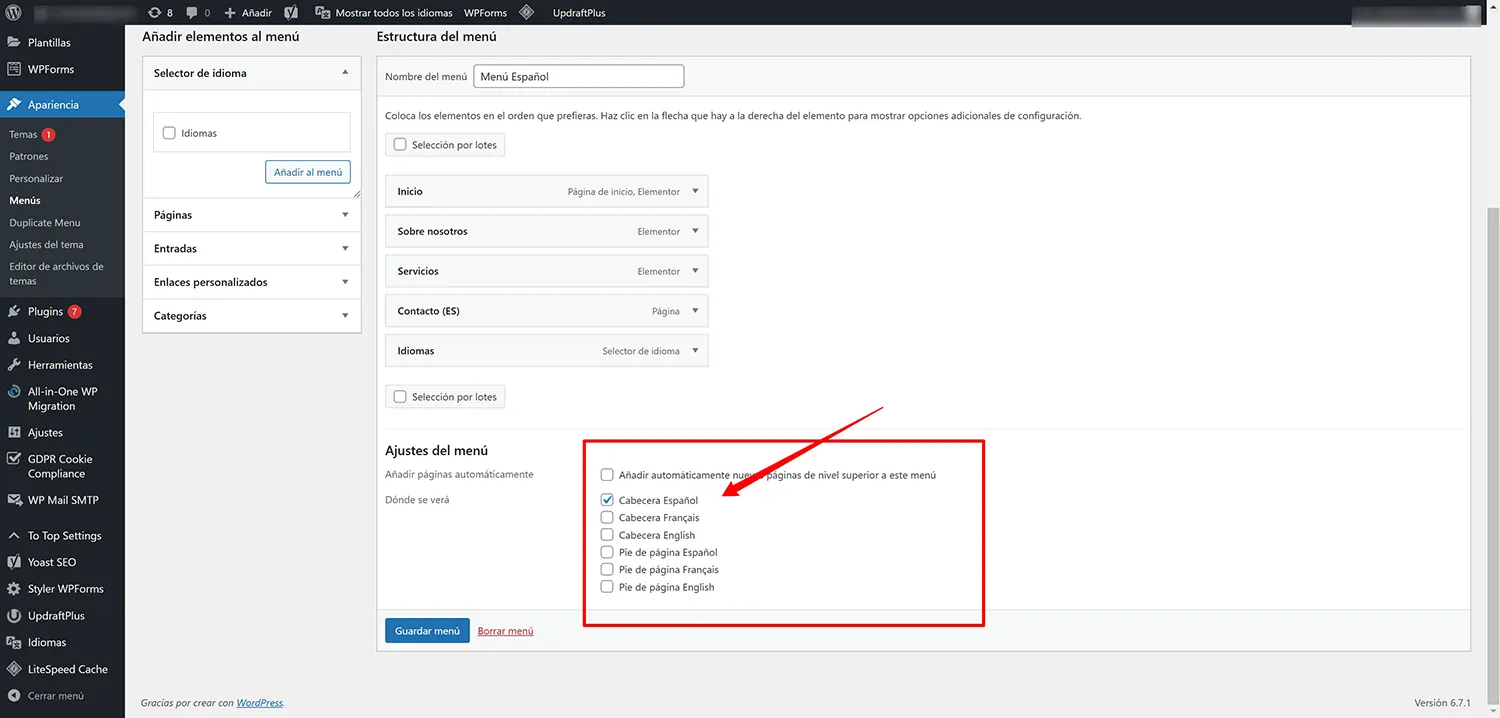Click the Nombre del menú text field
The height and width of the screenshot is (718, 1500).
(578, 76)
